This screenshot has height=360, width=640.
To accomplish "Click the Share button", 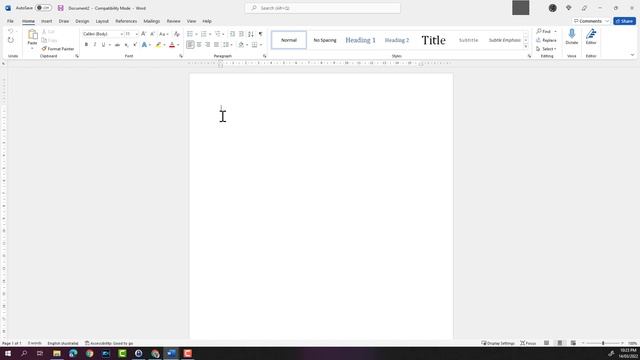I will pyautogui.click(x=624, y=21).
